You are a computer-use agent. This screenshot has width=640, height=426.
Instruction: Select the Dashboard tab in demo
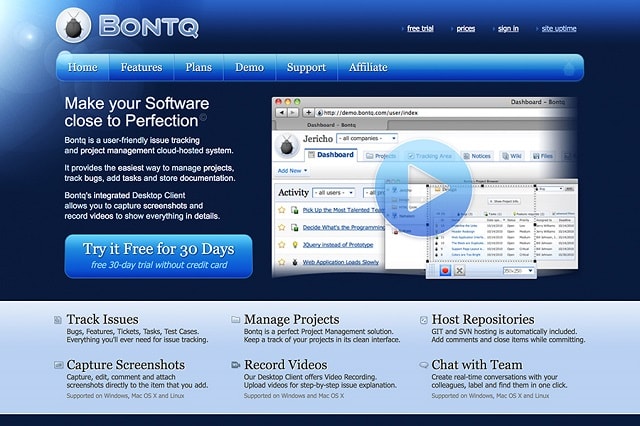tap(331, 155)
